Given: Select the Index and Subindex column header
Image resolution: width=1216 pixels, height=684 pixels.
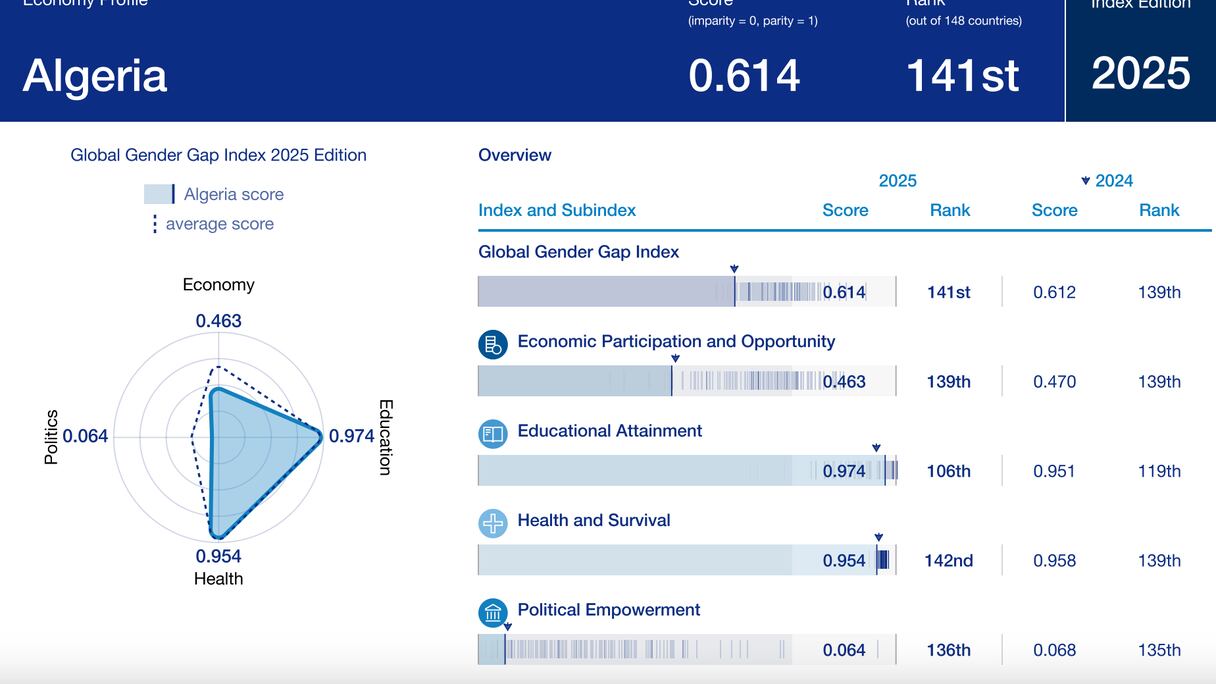Looking at the screenshot, I should [557, 210].
